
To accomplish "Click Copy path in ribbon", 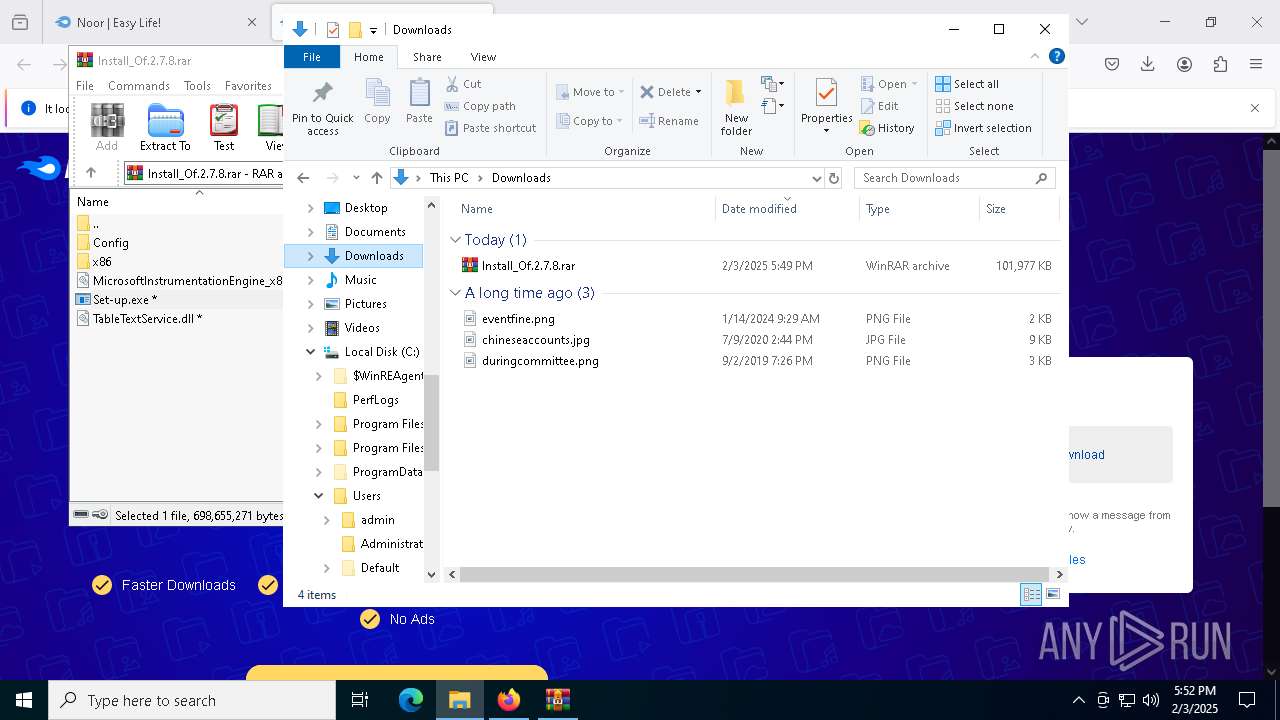I will [480, 106].
